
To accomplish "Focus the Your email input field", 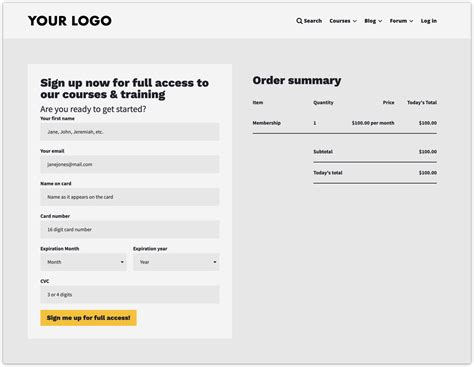I will (x=130, y=164).
